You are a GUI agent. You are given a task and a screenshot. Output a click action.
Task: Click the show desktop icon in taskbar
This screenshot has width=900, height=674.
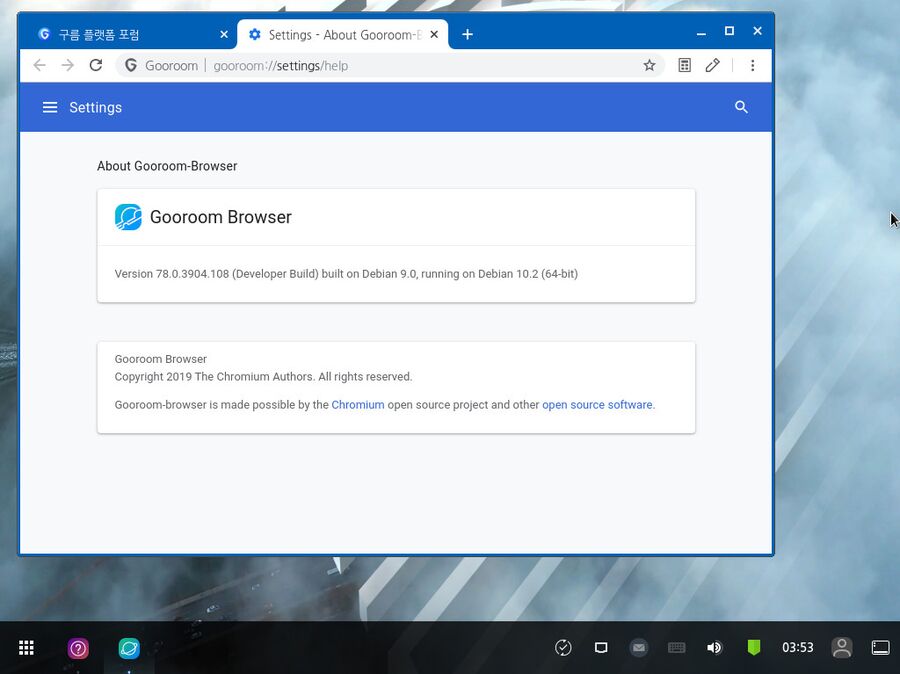point(880,648)
